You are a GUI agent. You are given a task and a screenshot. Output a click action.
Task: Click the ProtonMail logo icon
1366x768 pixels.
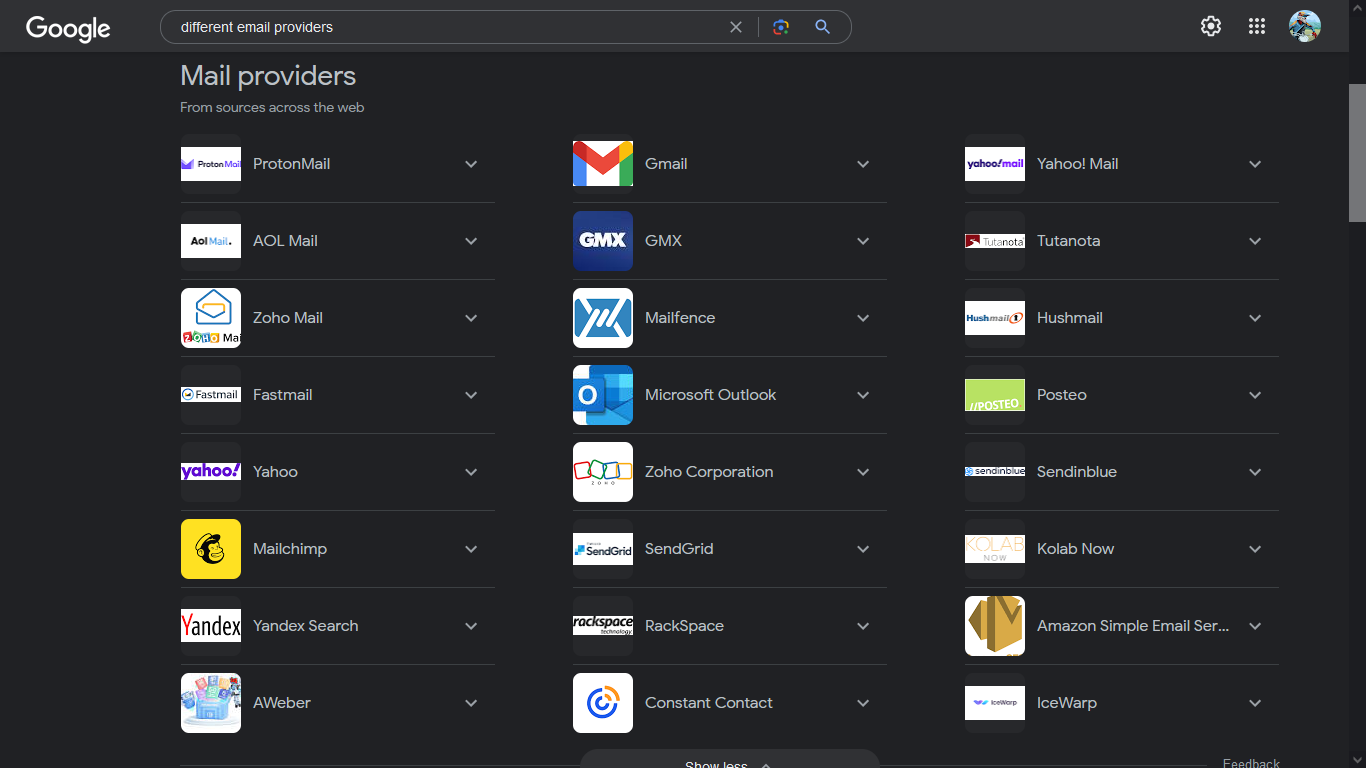pos(211,164)
